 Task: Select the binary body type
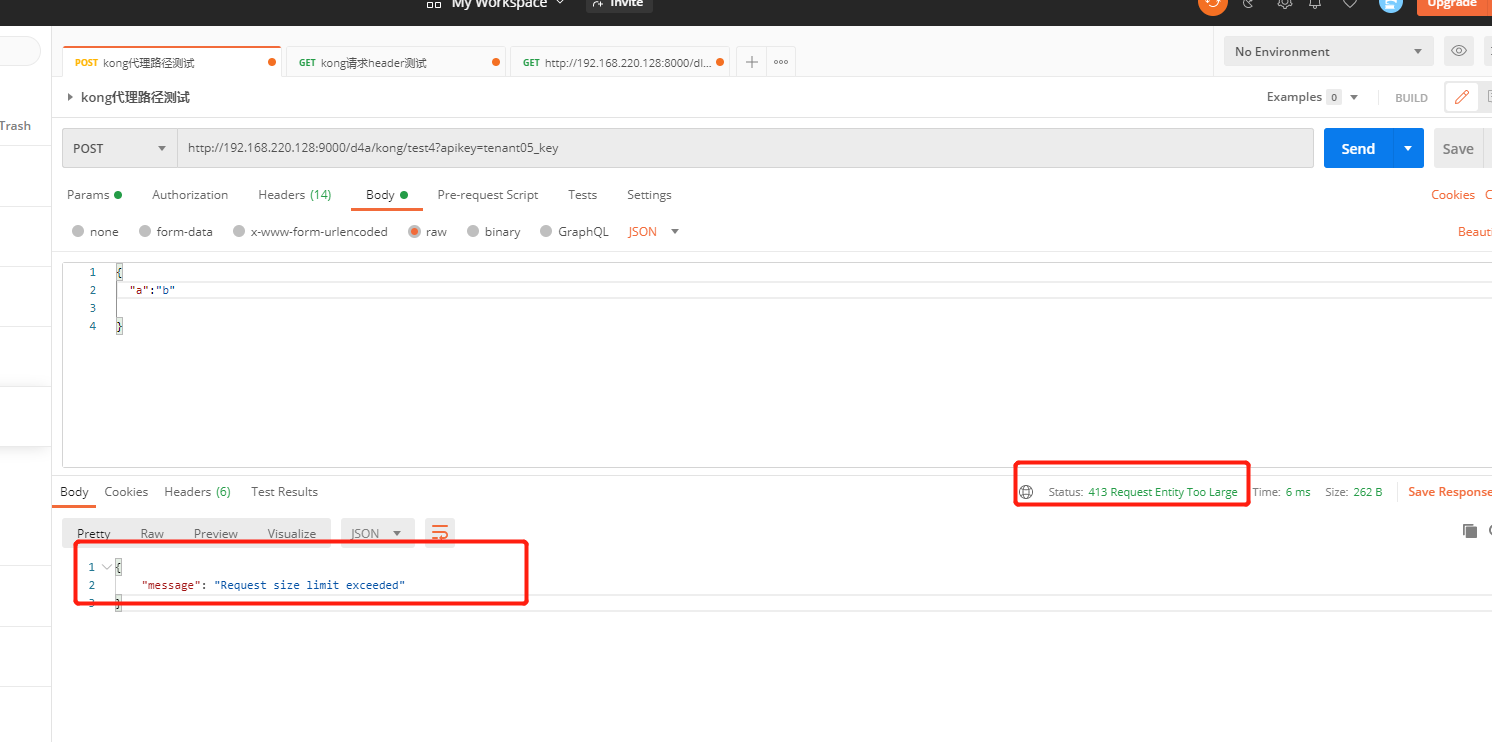point(493,231)
